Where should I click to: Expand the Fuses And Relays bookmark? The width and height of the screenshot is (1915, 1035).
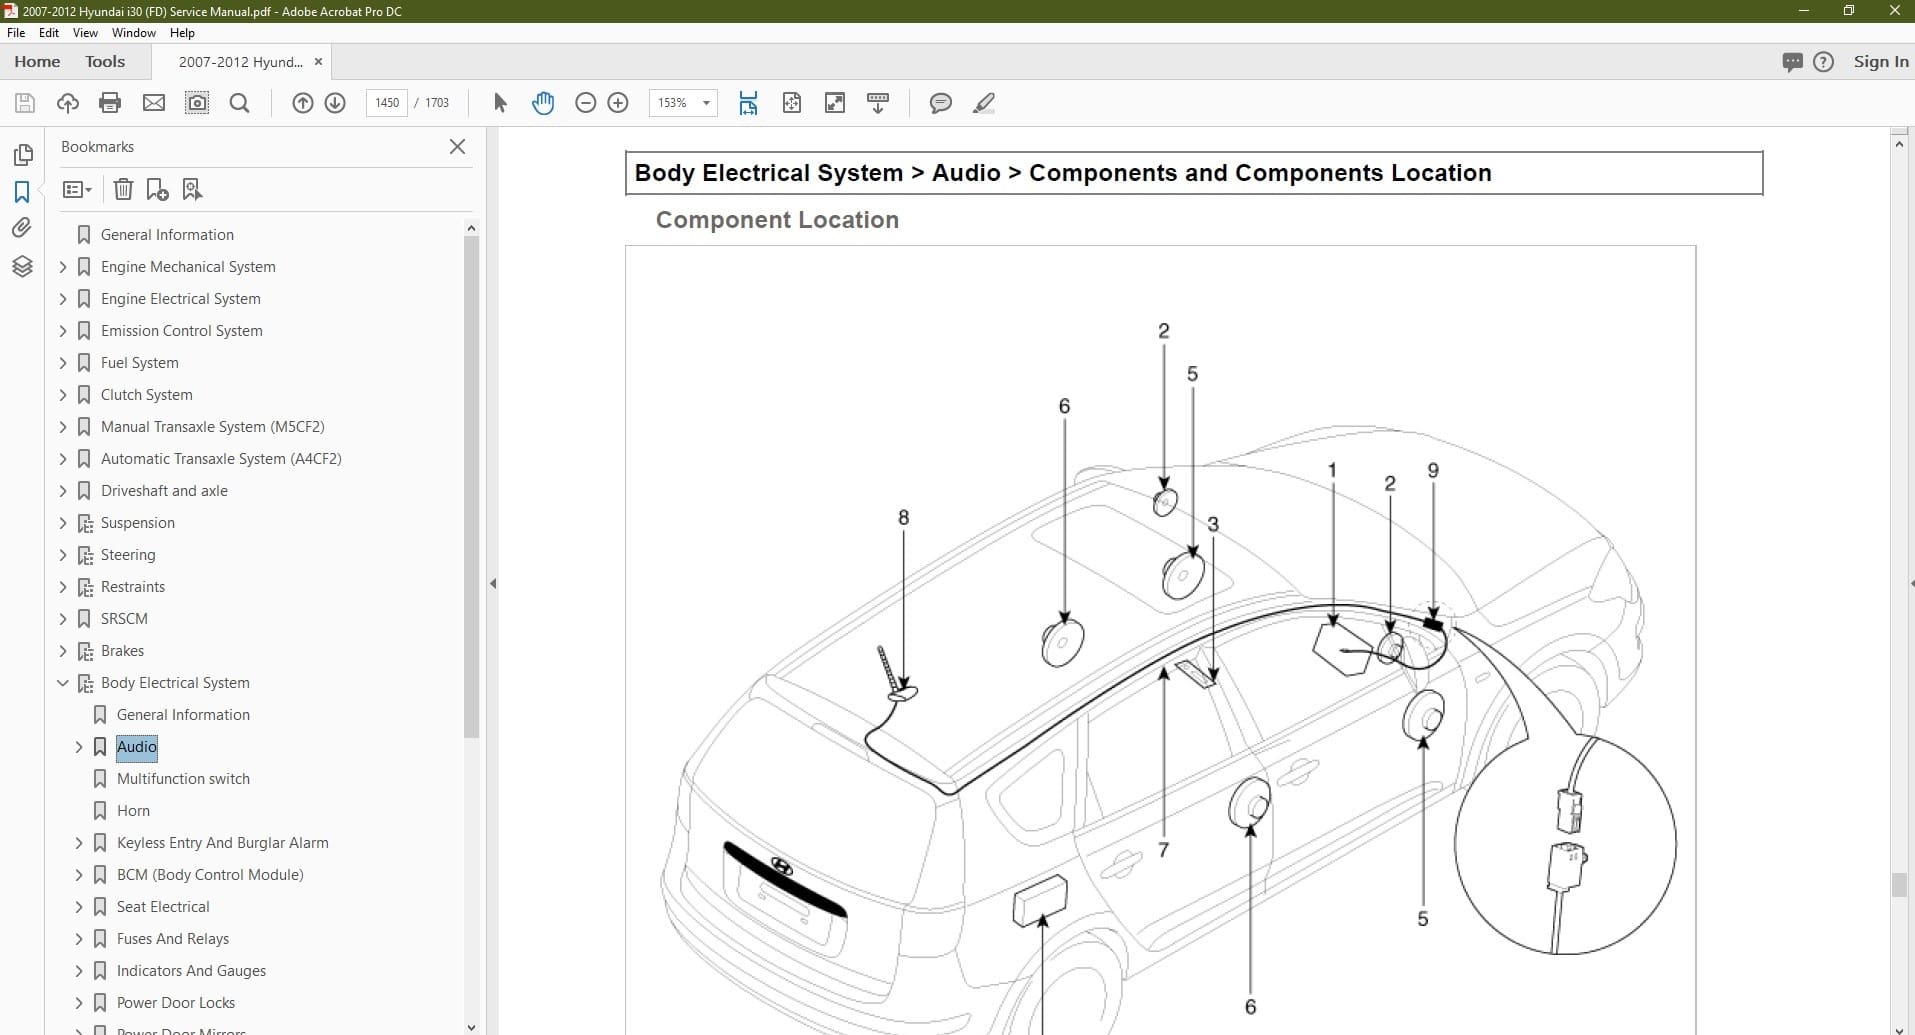(x=79, y=939)
